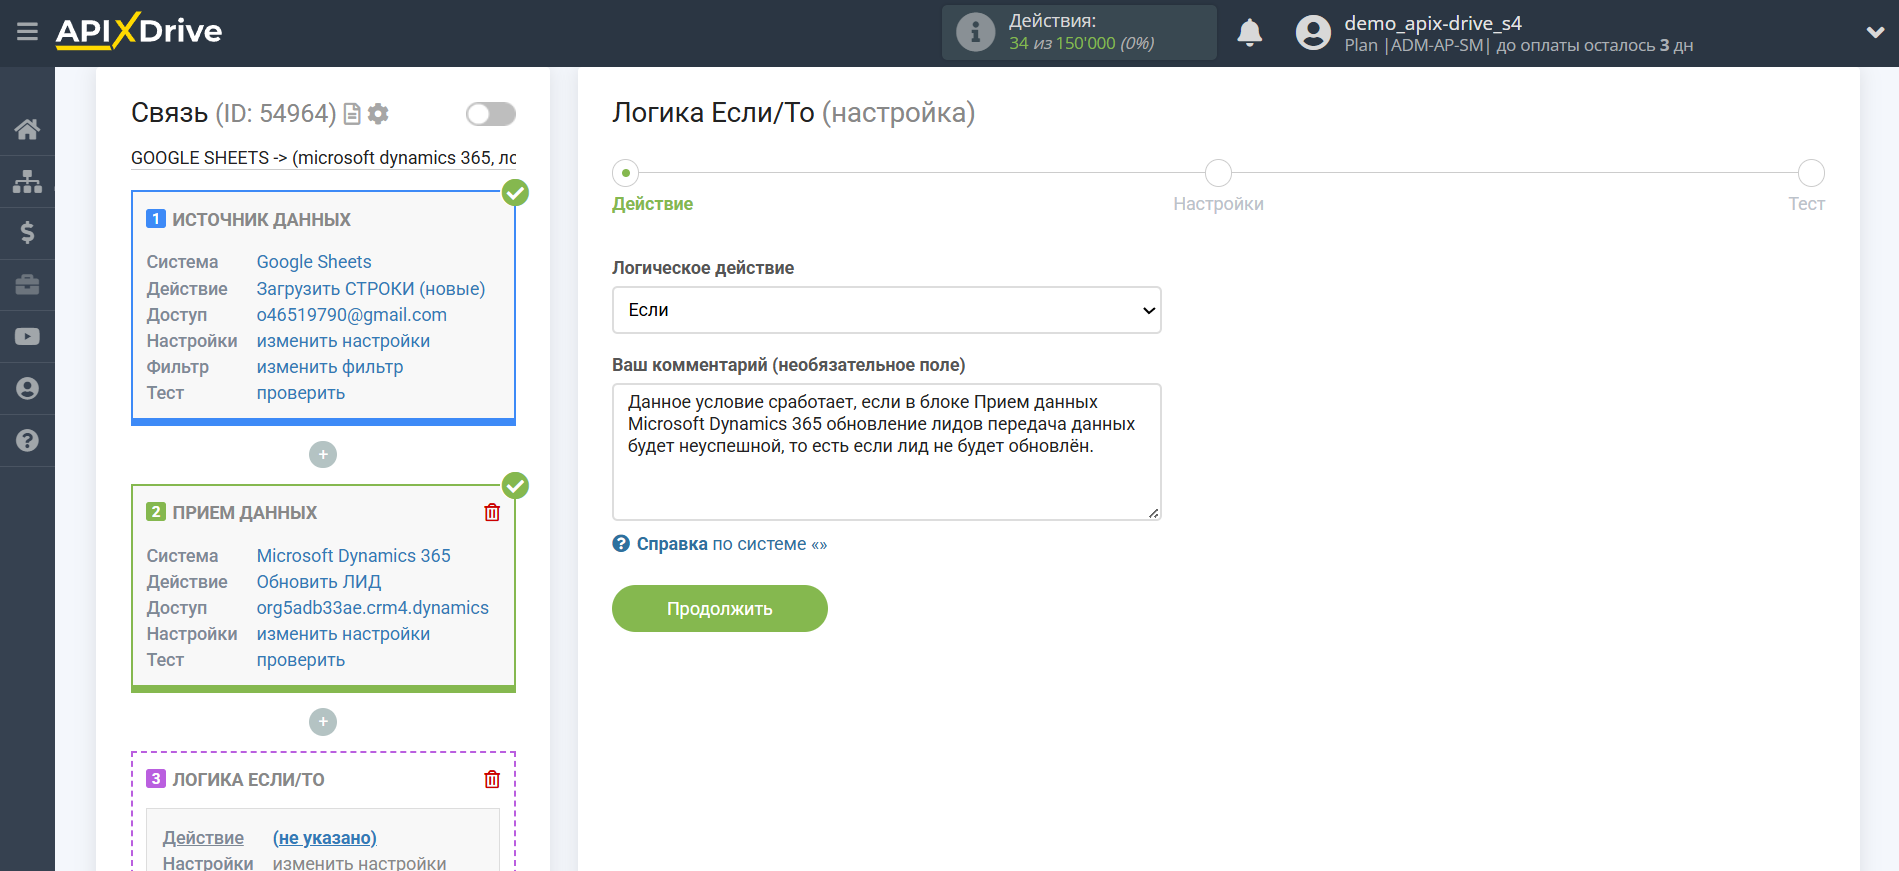Click the Продолжить button

[720, 609]
